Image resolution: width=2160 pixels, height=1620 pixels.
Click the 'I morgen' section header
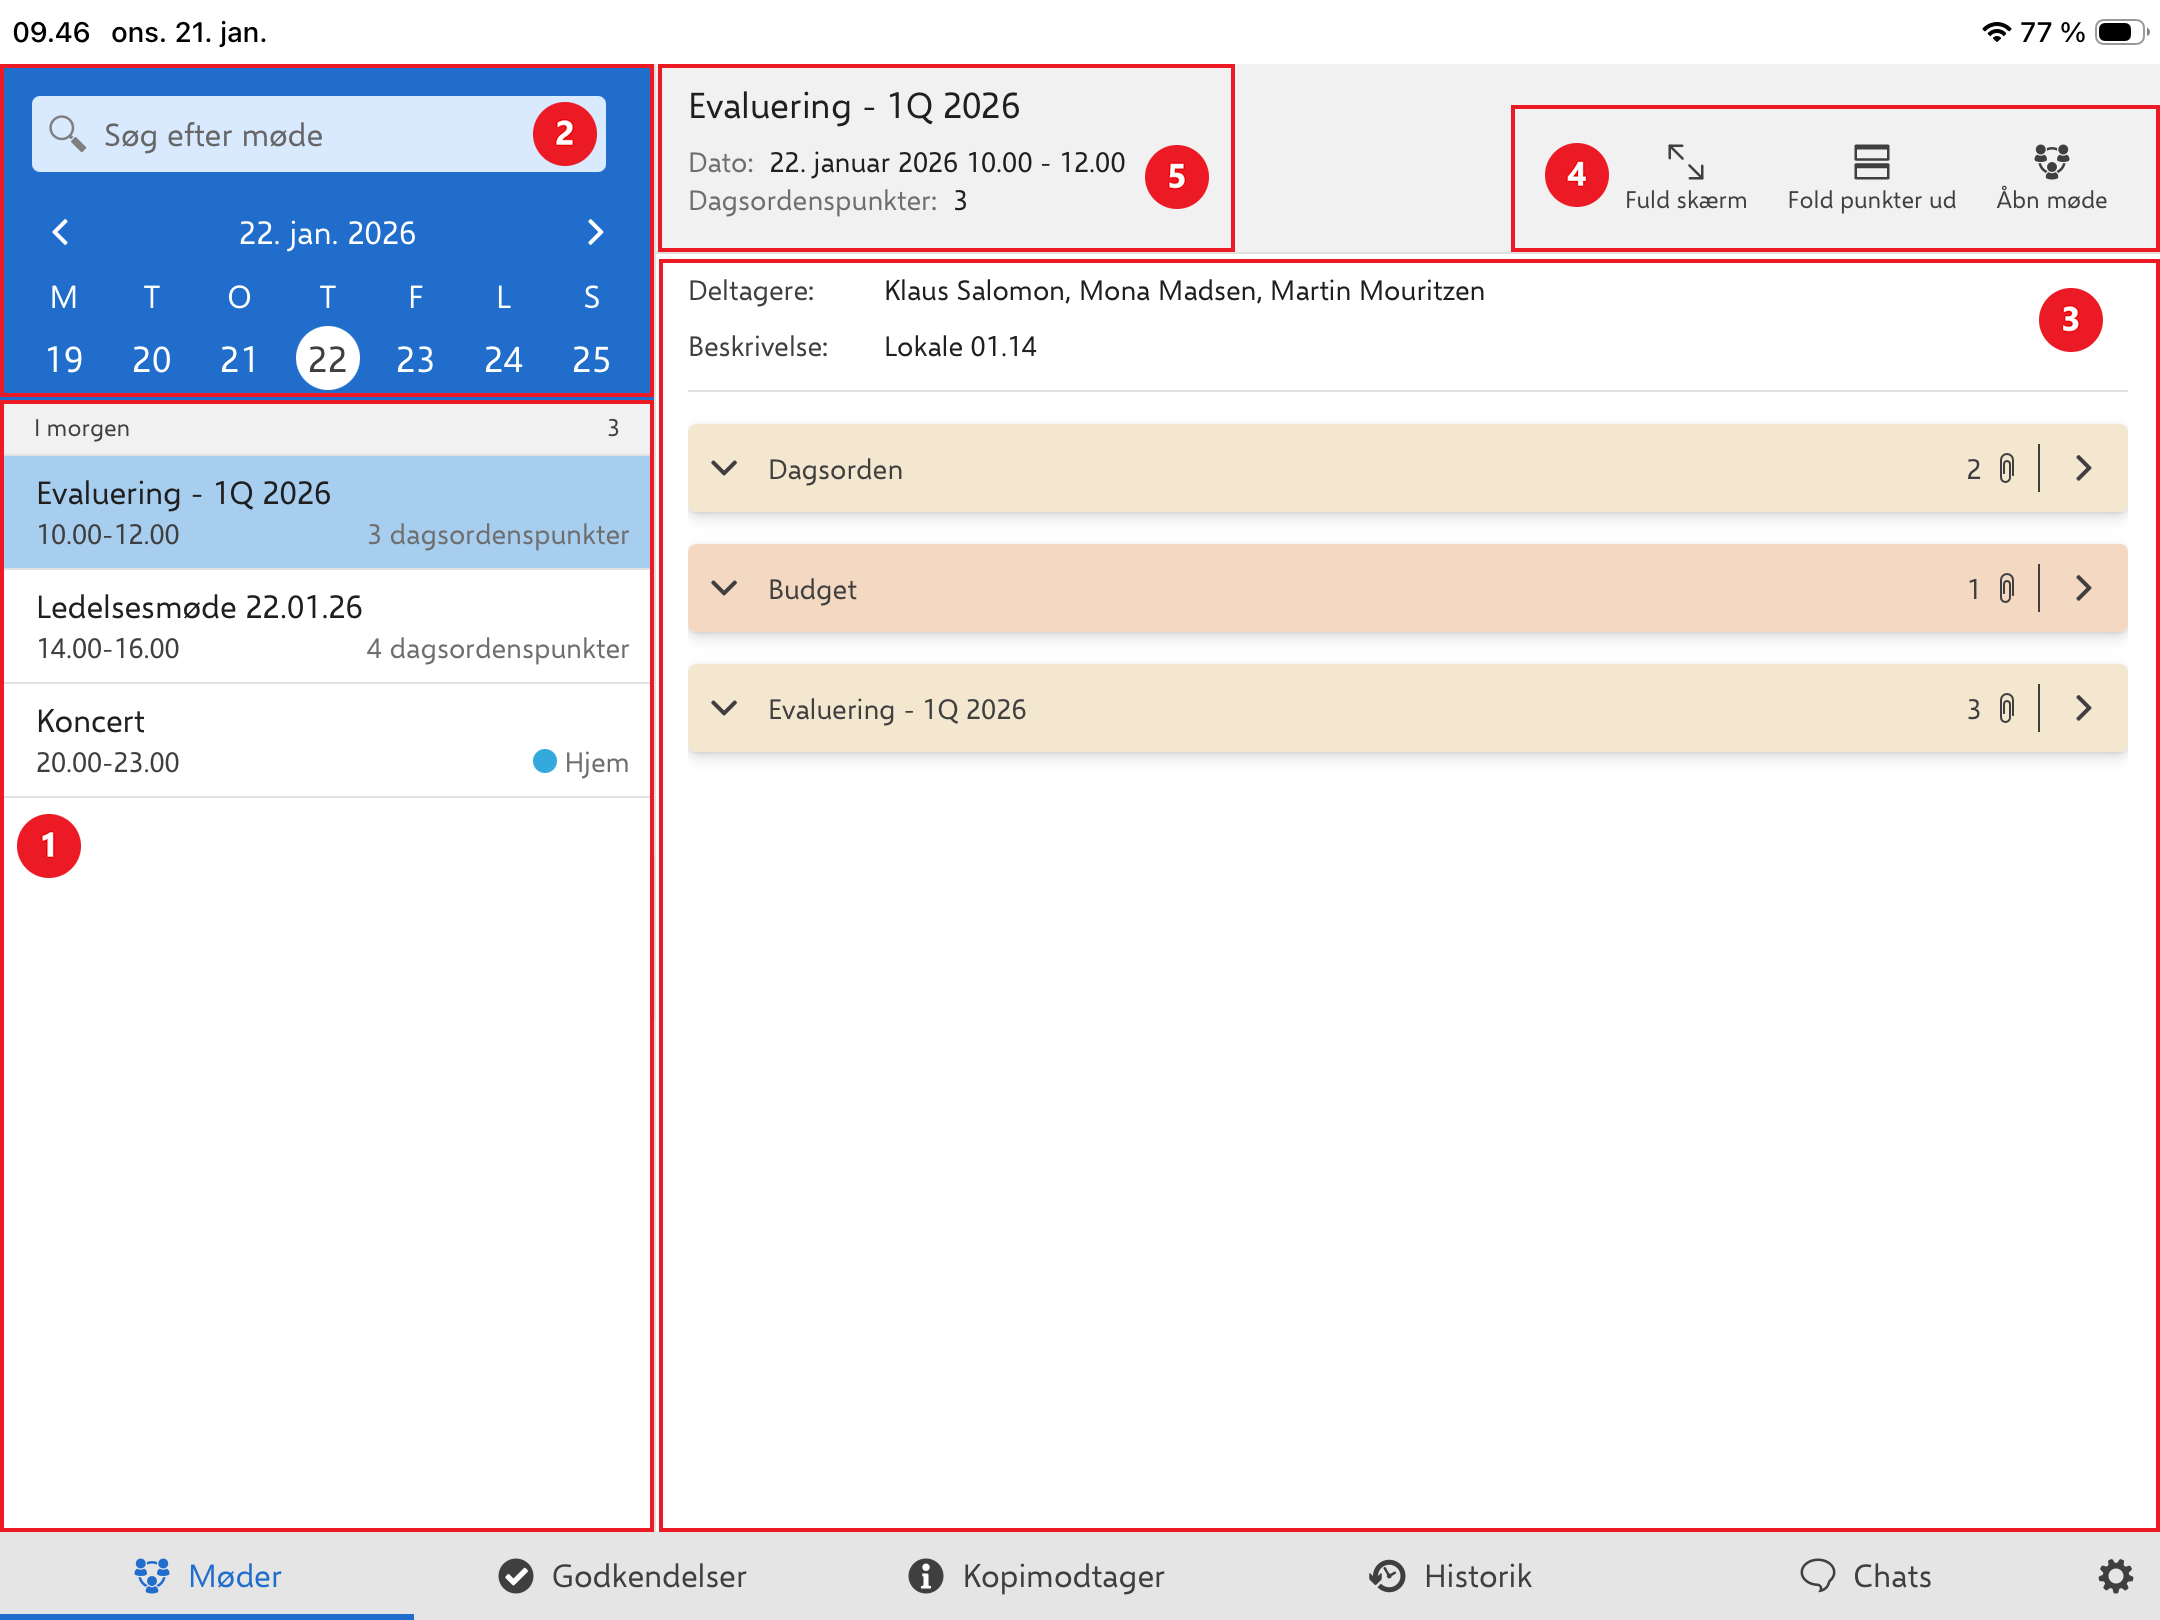tap(327, 428)
